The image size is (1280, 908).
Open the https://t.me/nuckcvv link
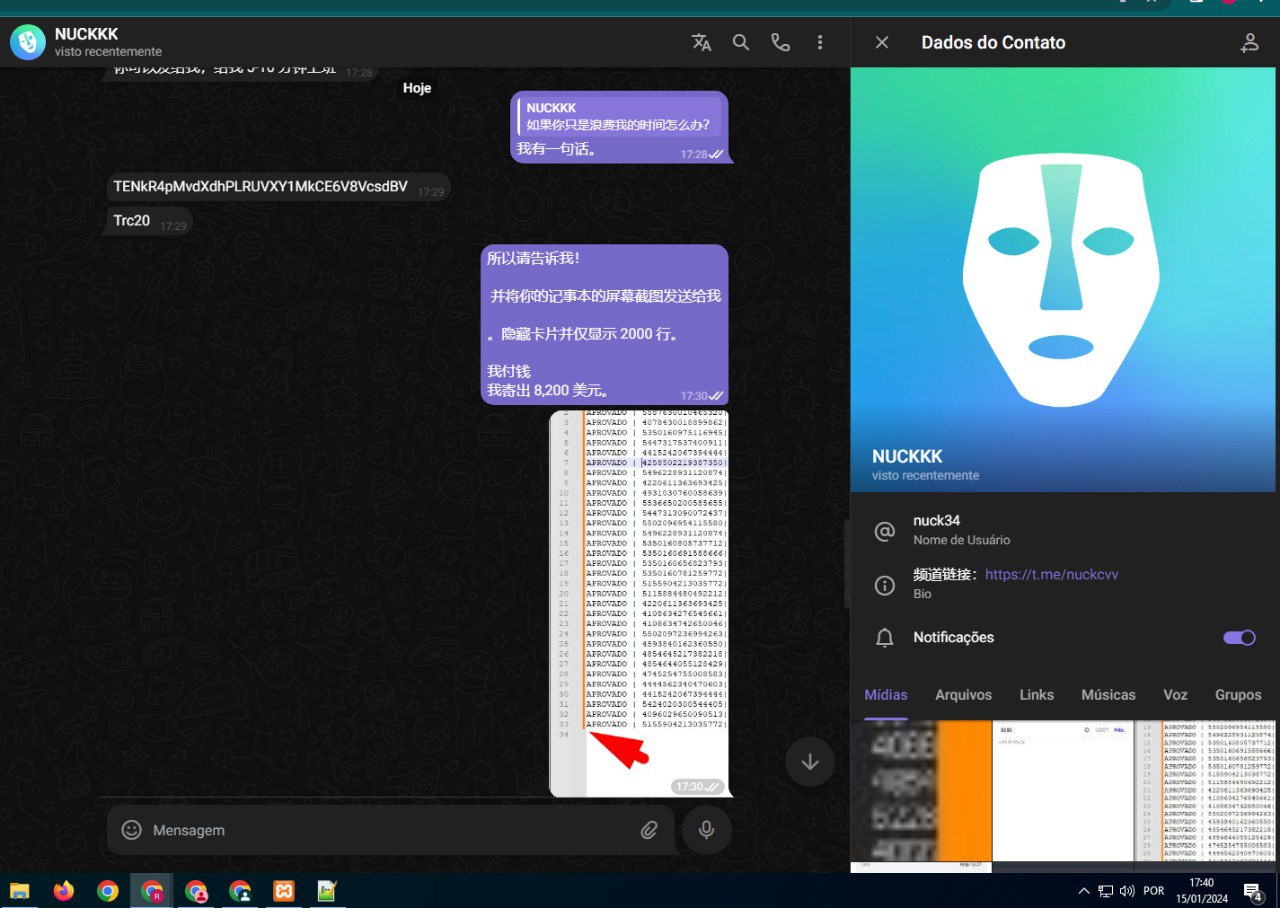click(1051, 575)
